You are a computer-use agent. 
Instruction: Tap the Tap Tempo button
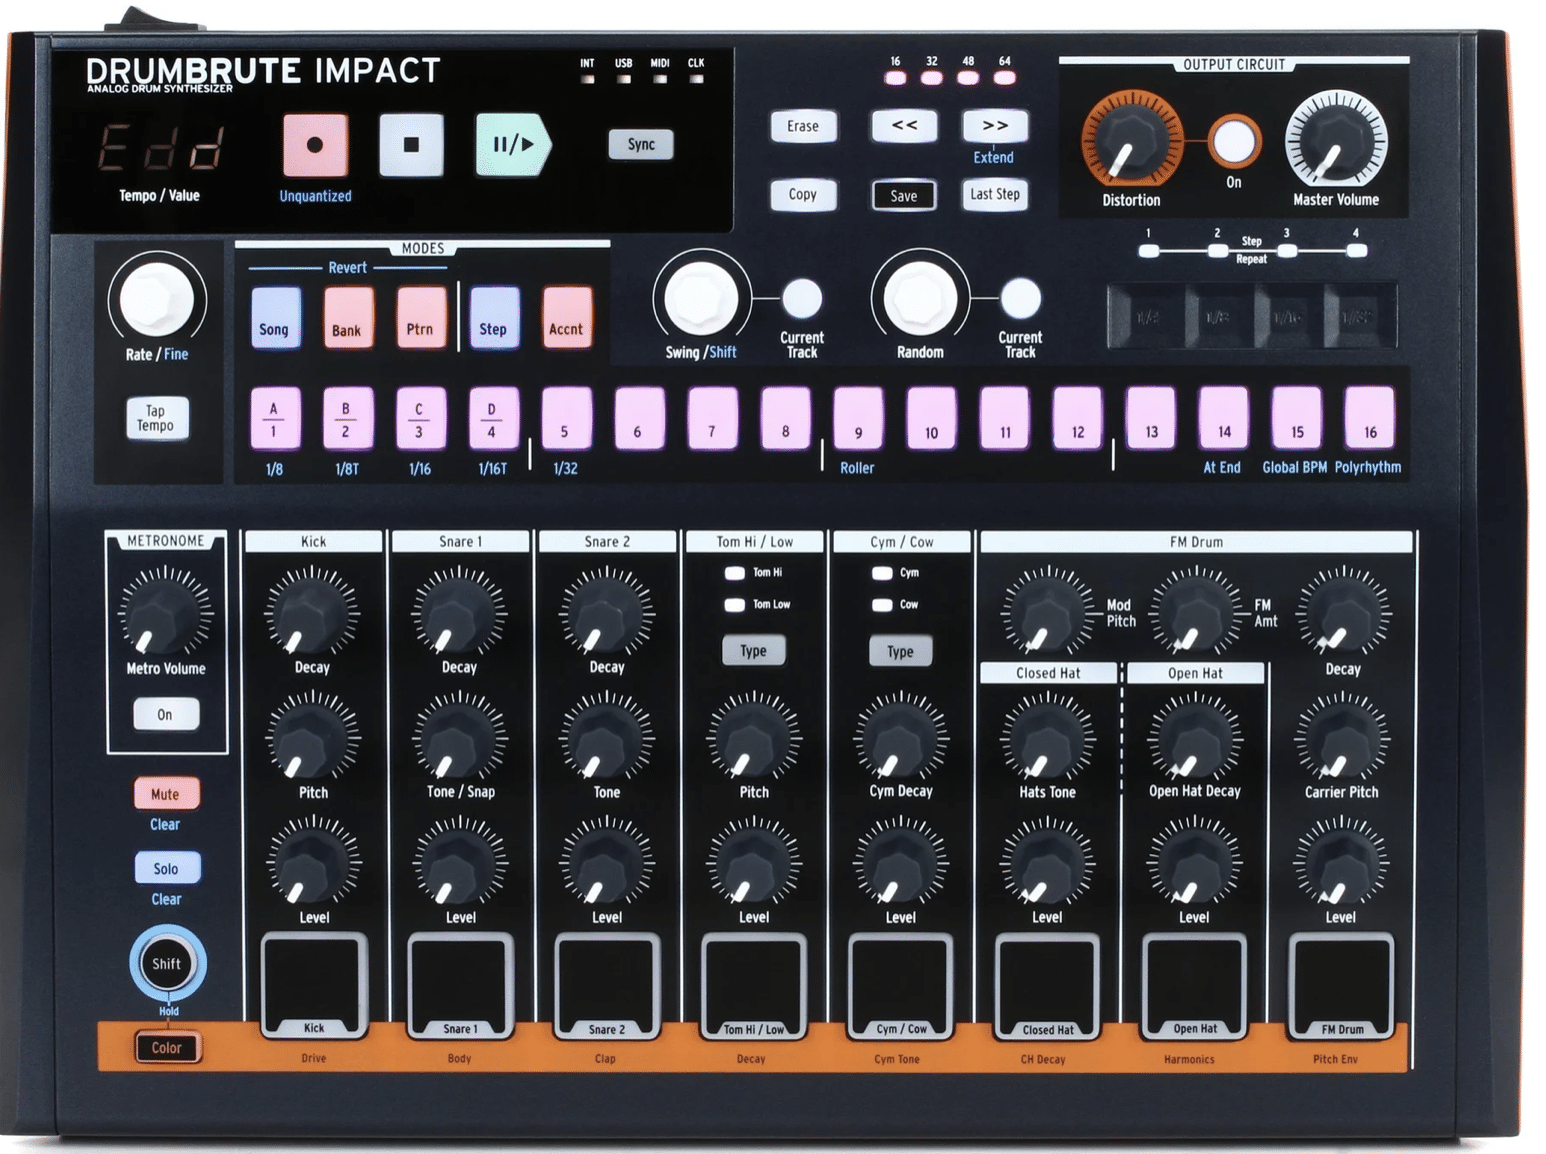coord(155,418)
